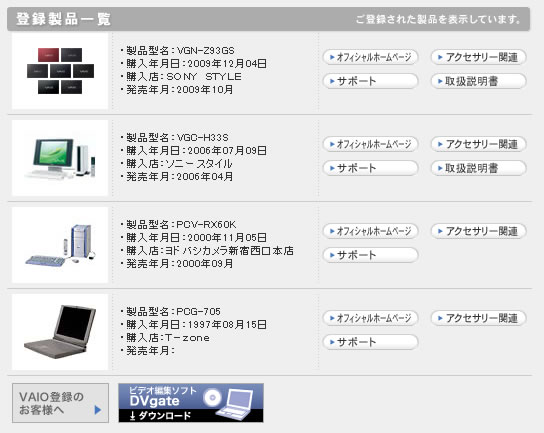Viewport: 544px width, 433px height.
Task: Select the text 製品型名：PCV-RX60K
Action: pyautogui.click(x=181, y=225)
